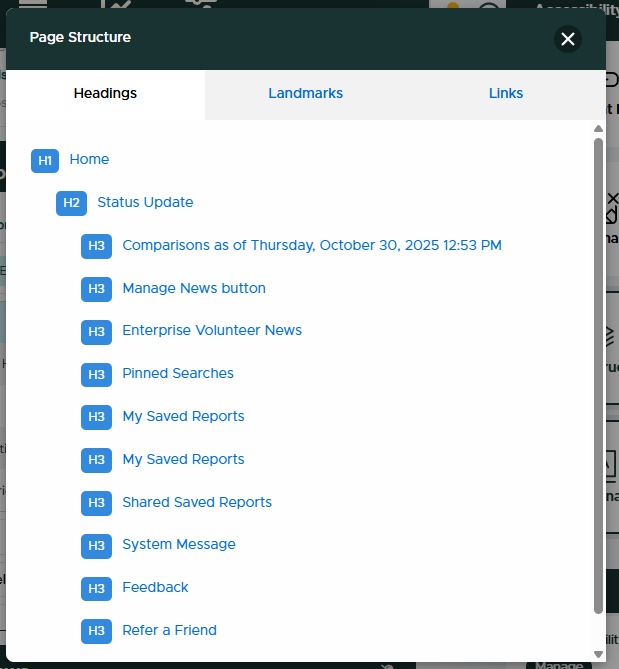Navigate to Manage News button heading
Screen dimensions: 619x669
[x=194, y=289]
